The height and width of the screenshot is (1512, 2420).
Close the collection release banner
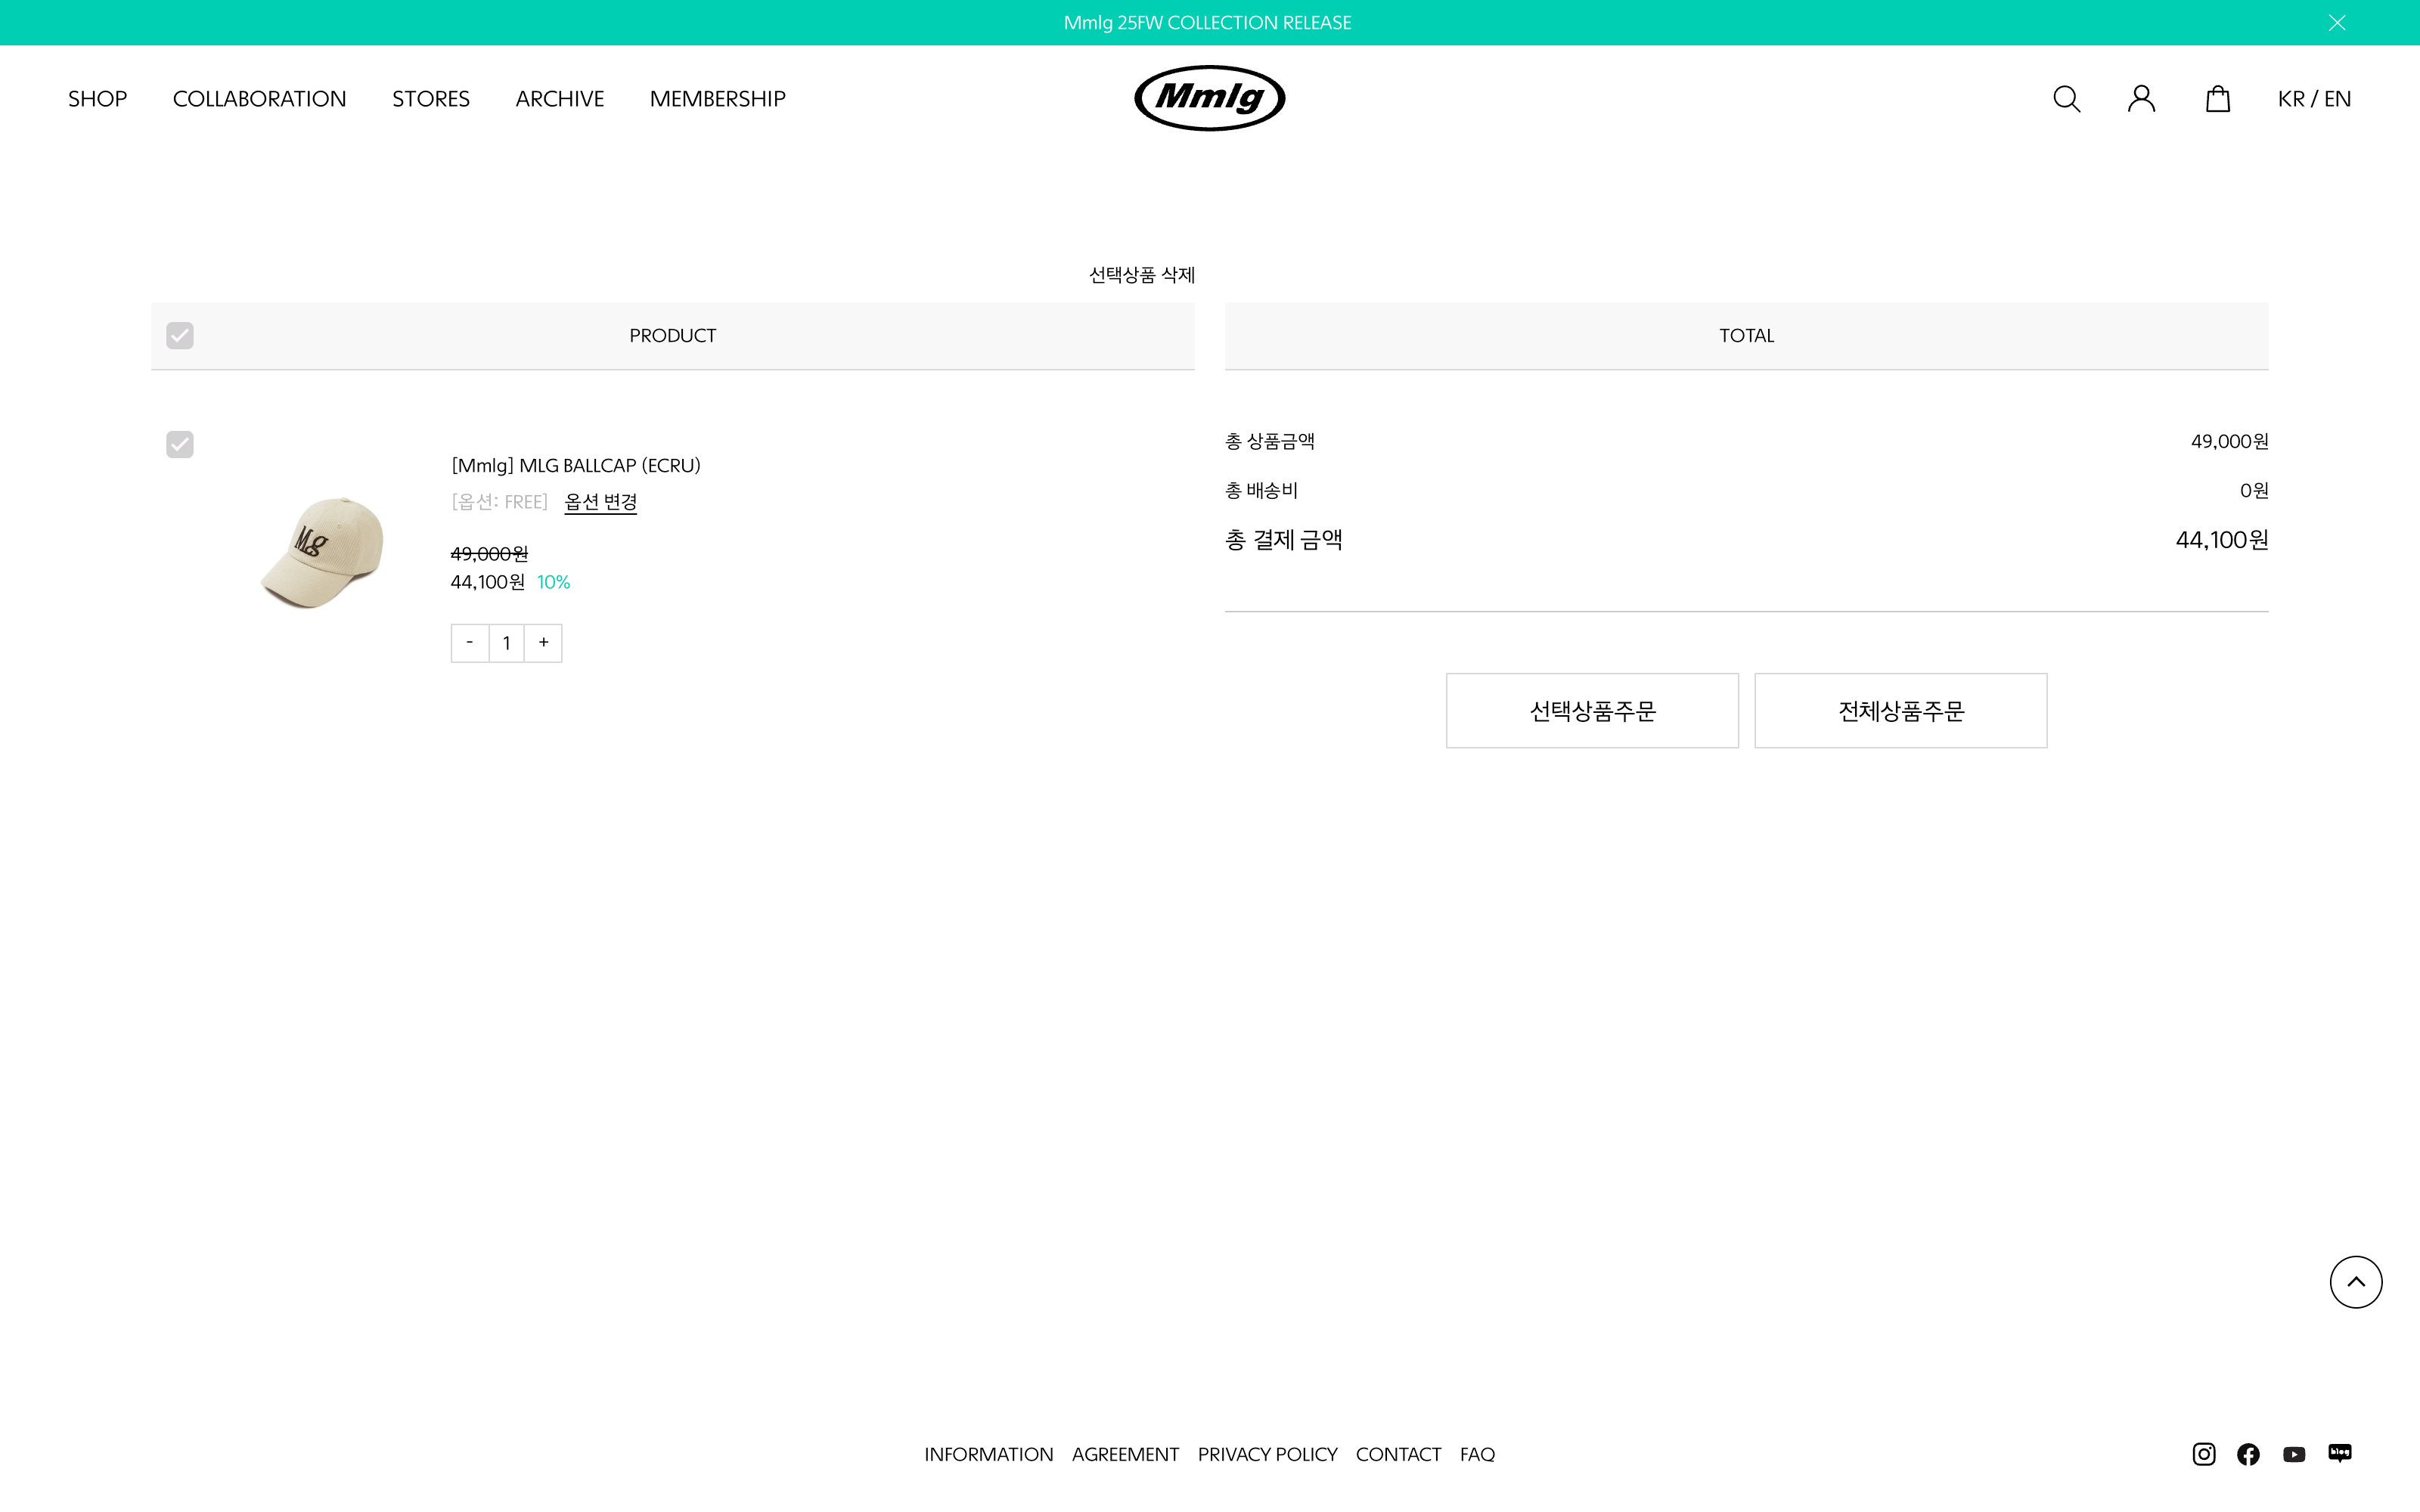click(x=2337, y=22)
